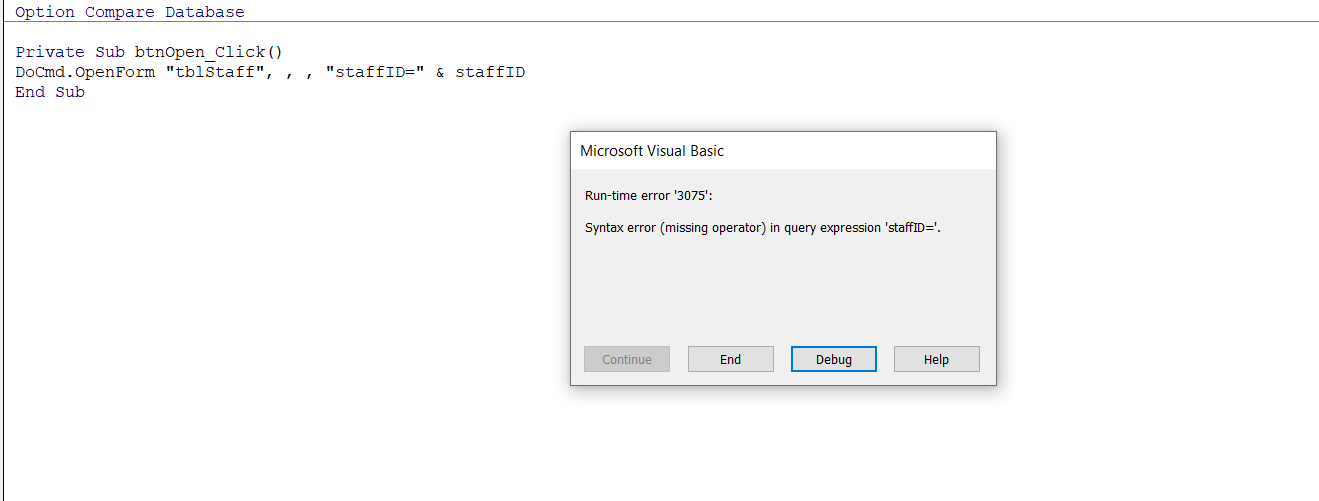
Task: Click the btnOpen_Click procedure name
Action: pos(200,52)
